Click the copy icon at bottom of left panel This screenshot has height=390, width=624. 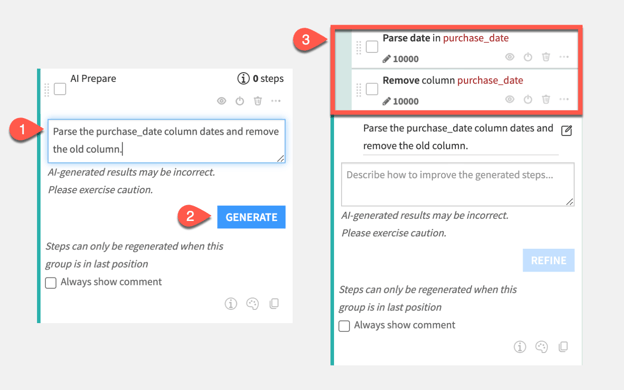pyautogui.click(x=274, y=304)
